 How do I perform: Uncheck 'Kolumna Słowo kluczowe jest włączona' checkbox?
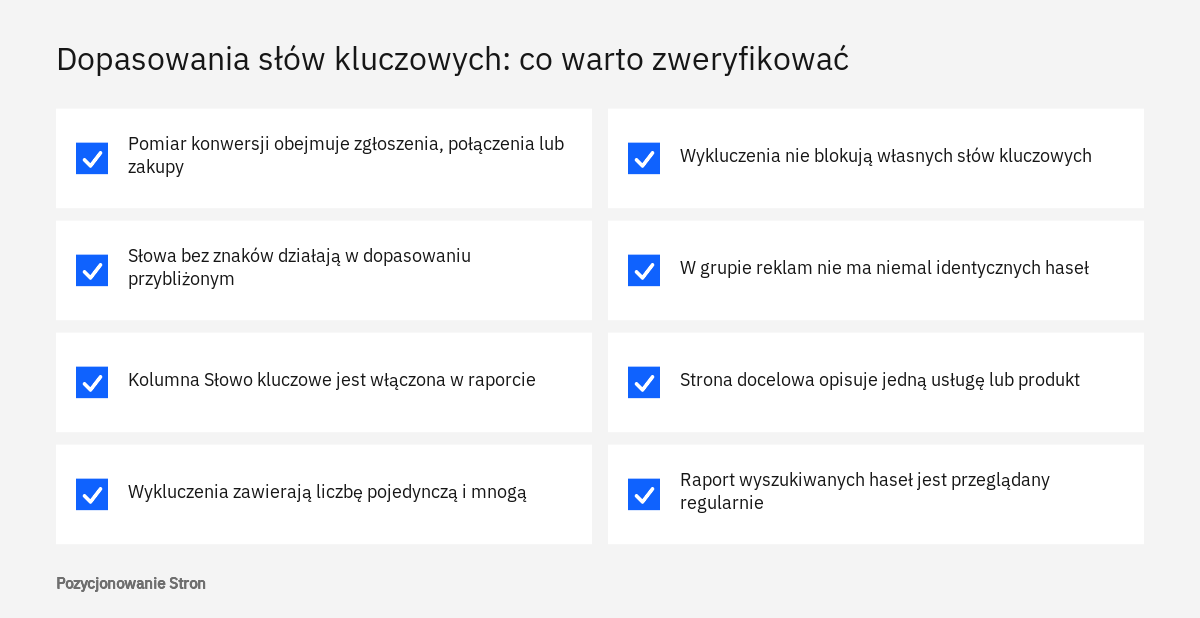point(92,382)
